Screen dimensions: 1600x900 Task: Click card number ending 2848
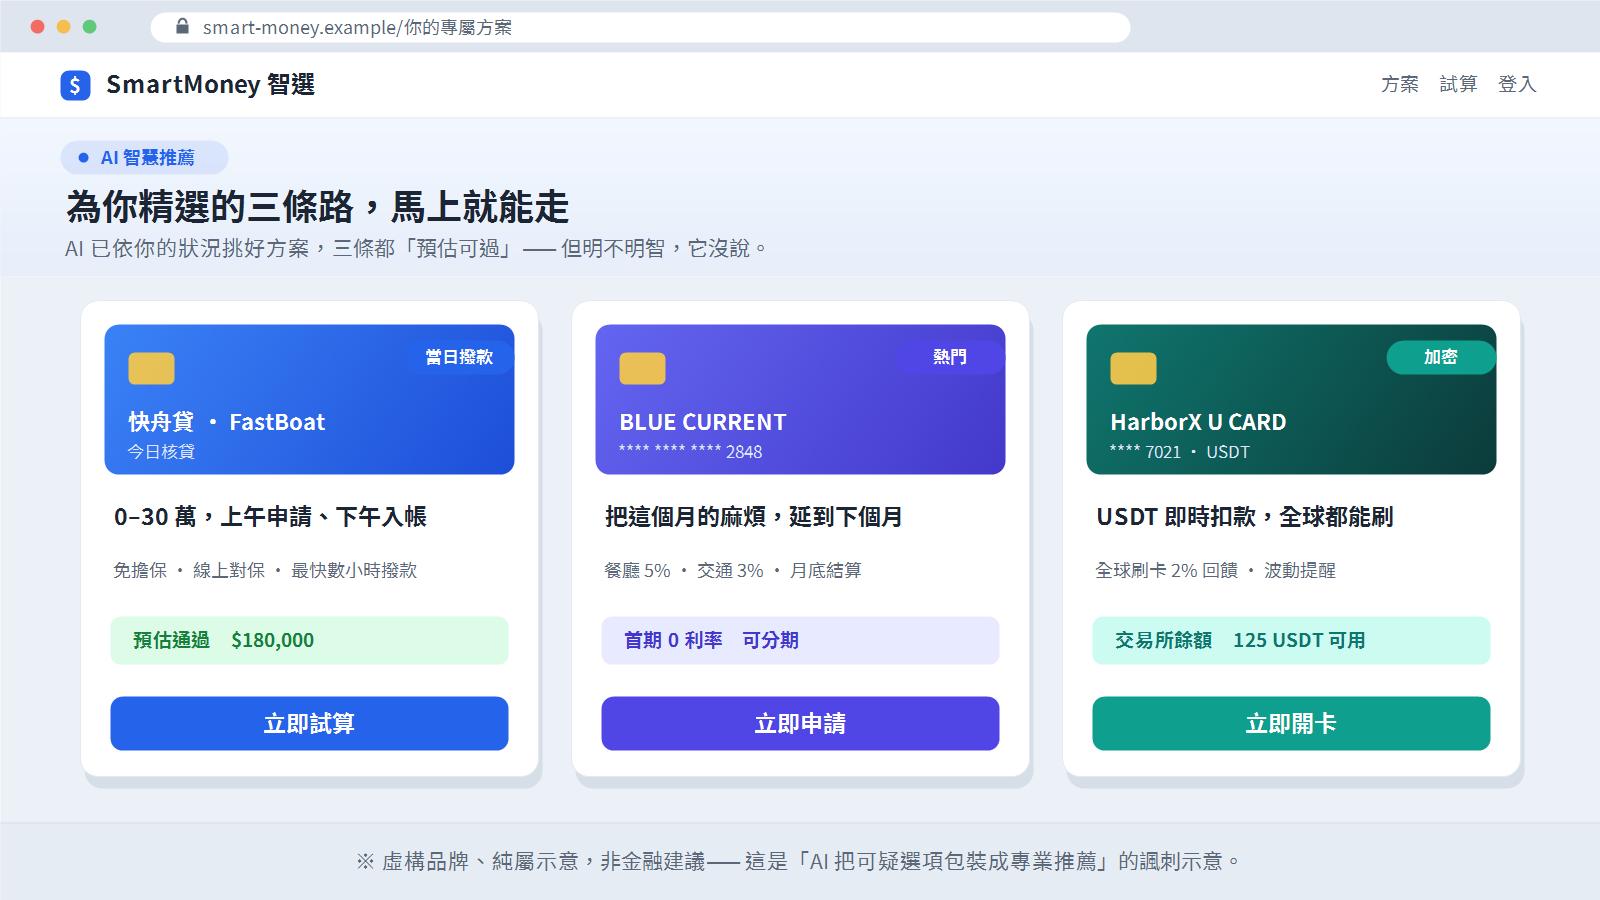[690, 452]
